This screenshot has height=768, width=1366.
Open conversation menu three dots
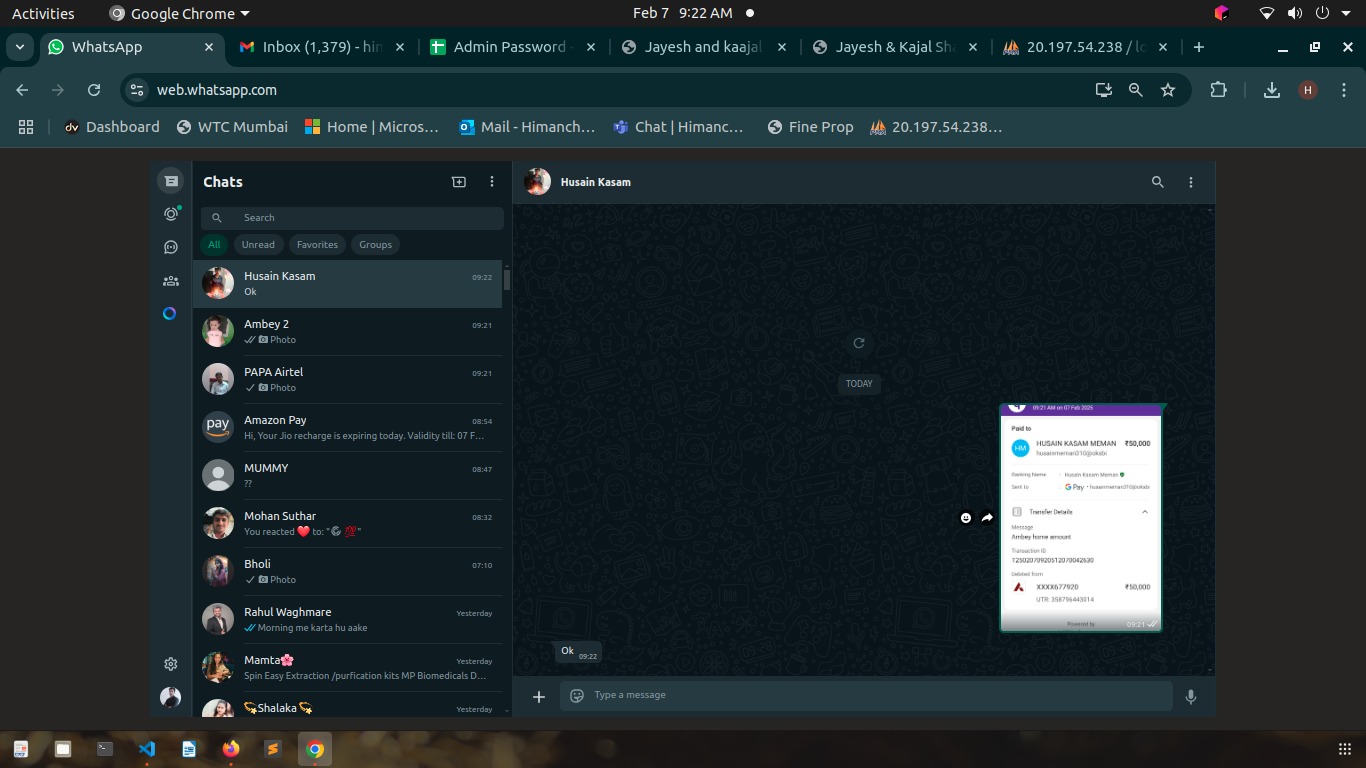tap(1191, 182)
